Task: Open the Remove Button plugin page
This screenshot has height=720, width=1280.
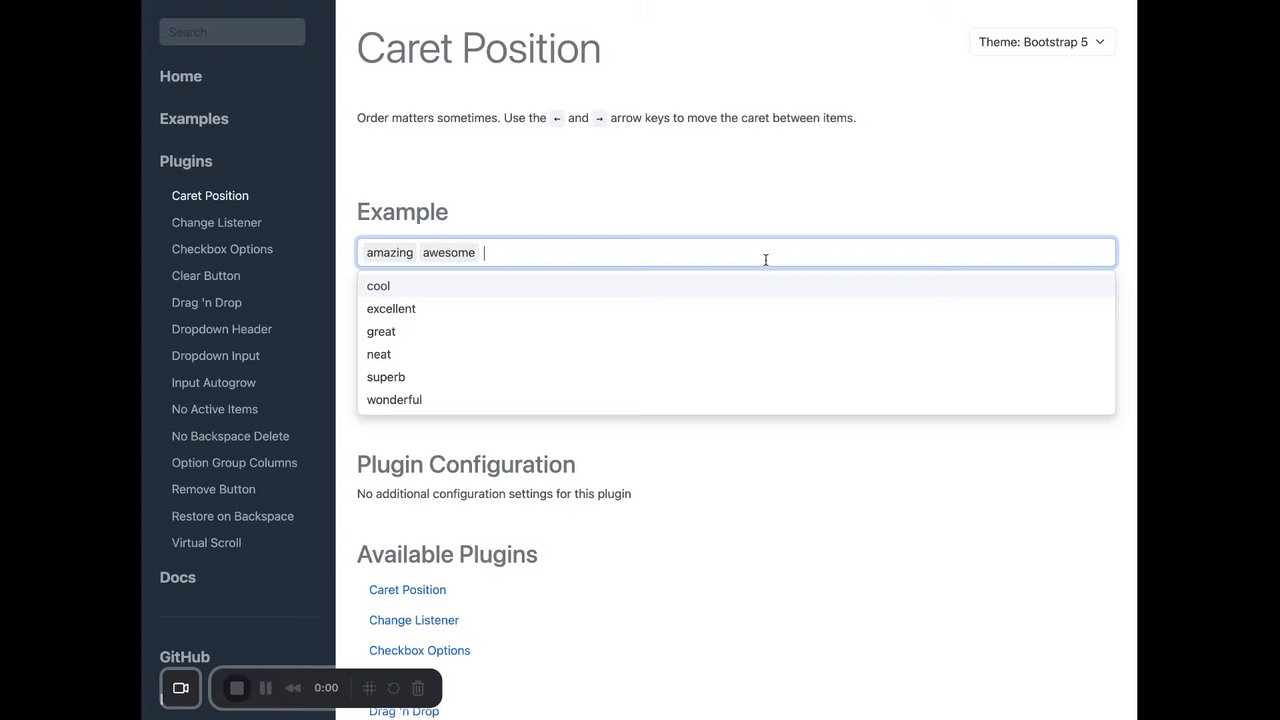Action: (214, 489)
